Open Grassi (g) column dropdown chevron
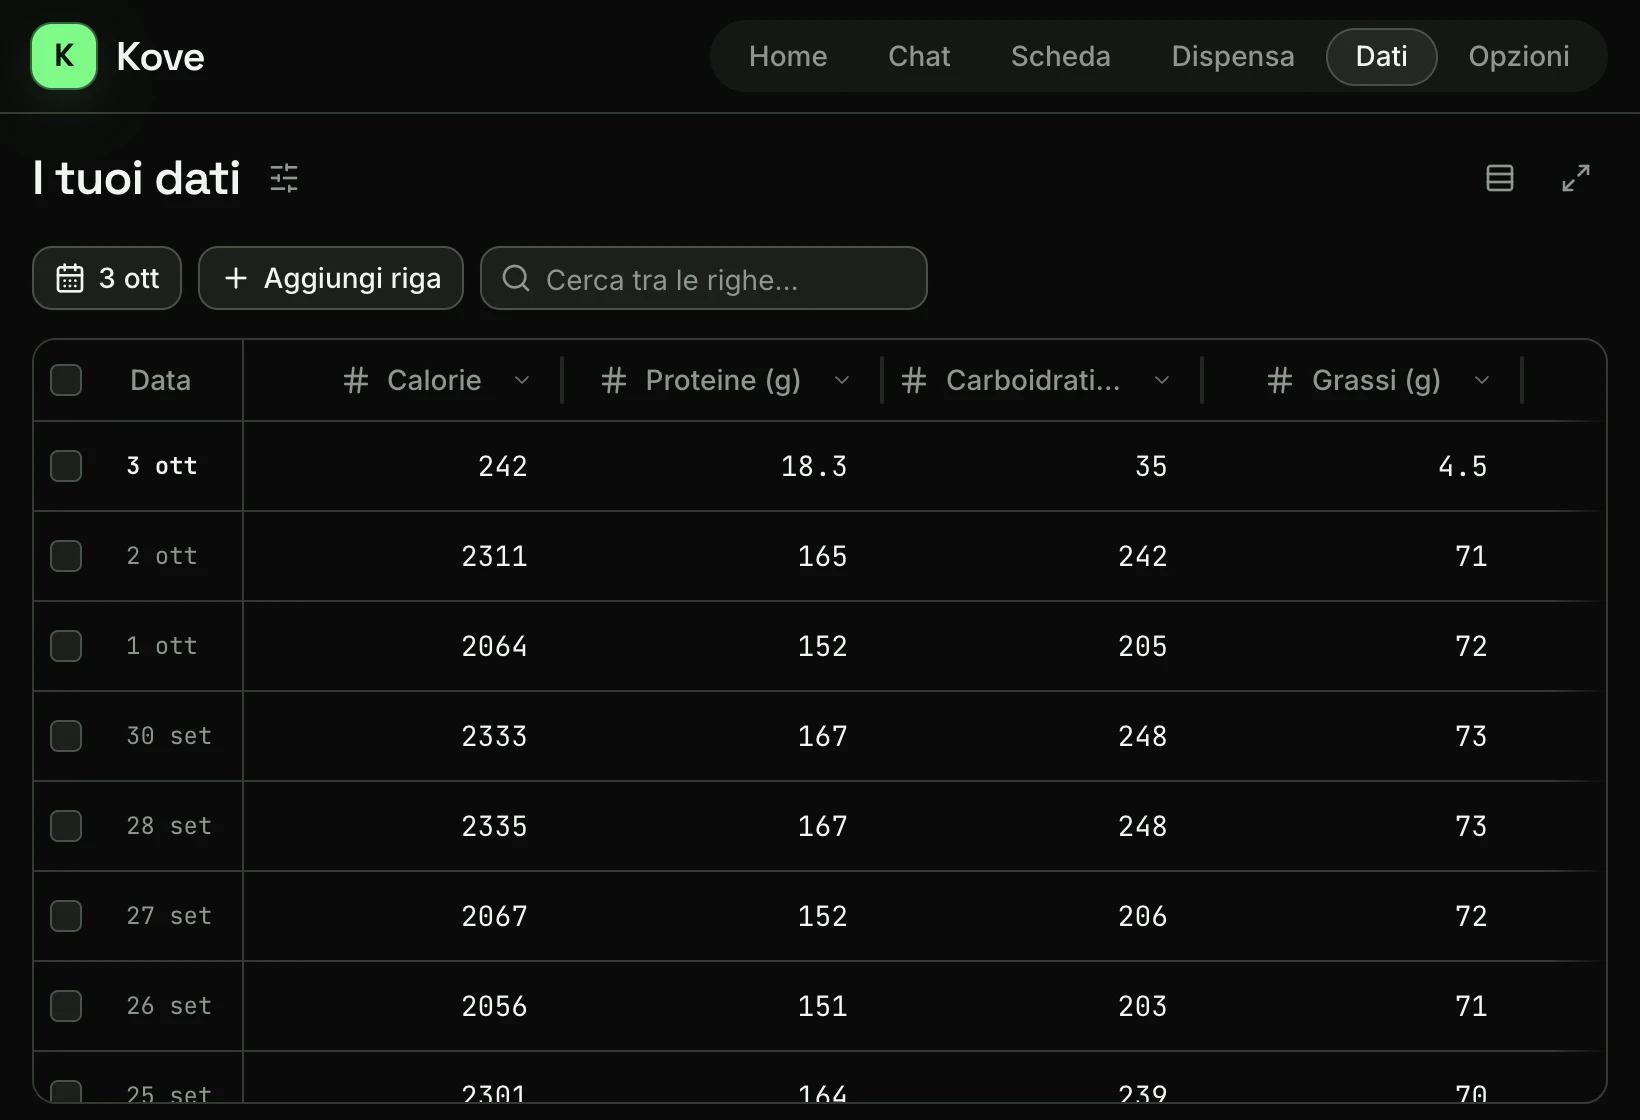 coord(1482,380)
